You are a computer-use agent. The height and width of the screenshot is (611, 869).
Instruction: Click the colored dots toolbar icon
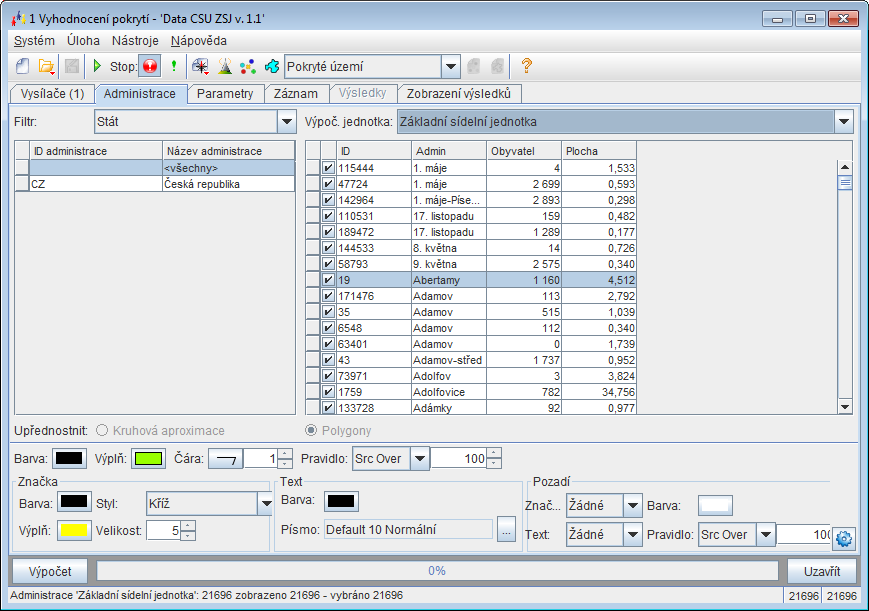[x=248, y=67]
